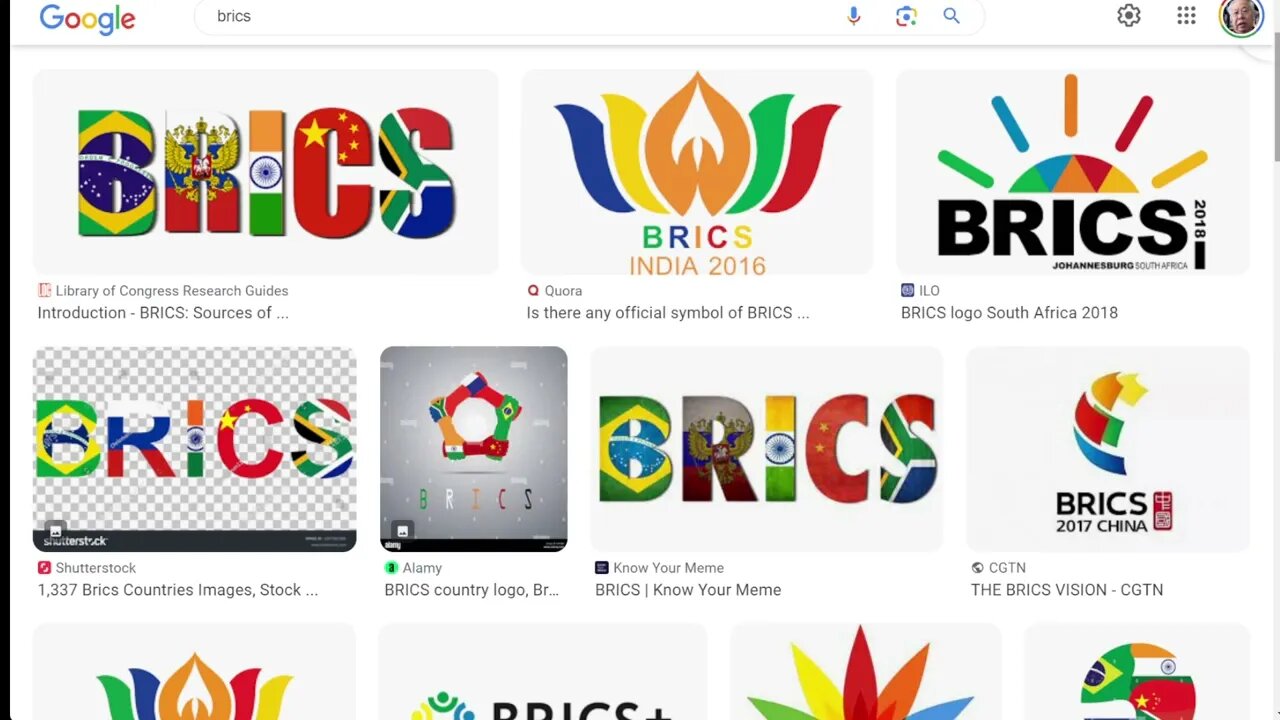Open 'Introduction - BRICS: Sources of ...' link
The image size is (1280, 720).
[x=163, y=313]
